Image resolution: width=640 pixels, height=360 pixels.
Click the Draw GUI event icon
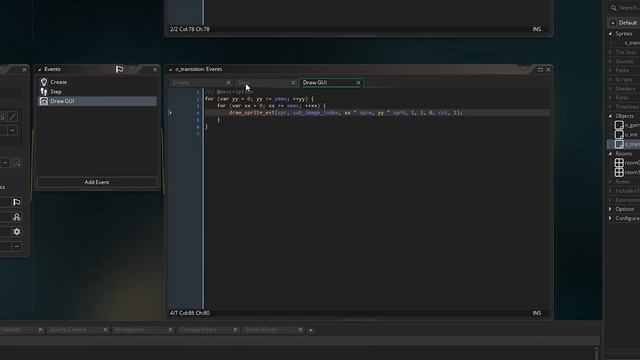(x=44, y=101)
